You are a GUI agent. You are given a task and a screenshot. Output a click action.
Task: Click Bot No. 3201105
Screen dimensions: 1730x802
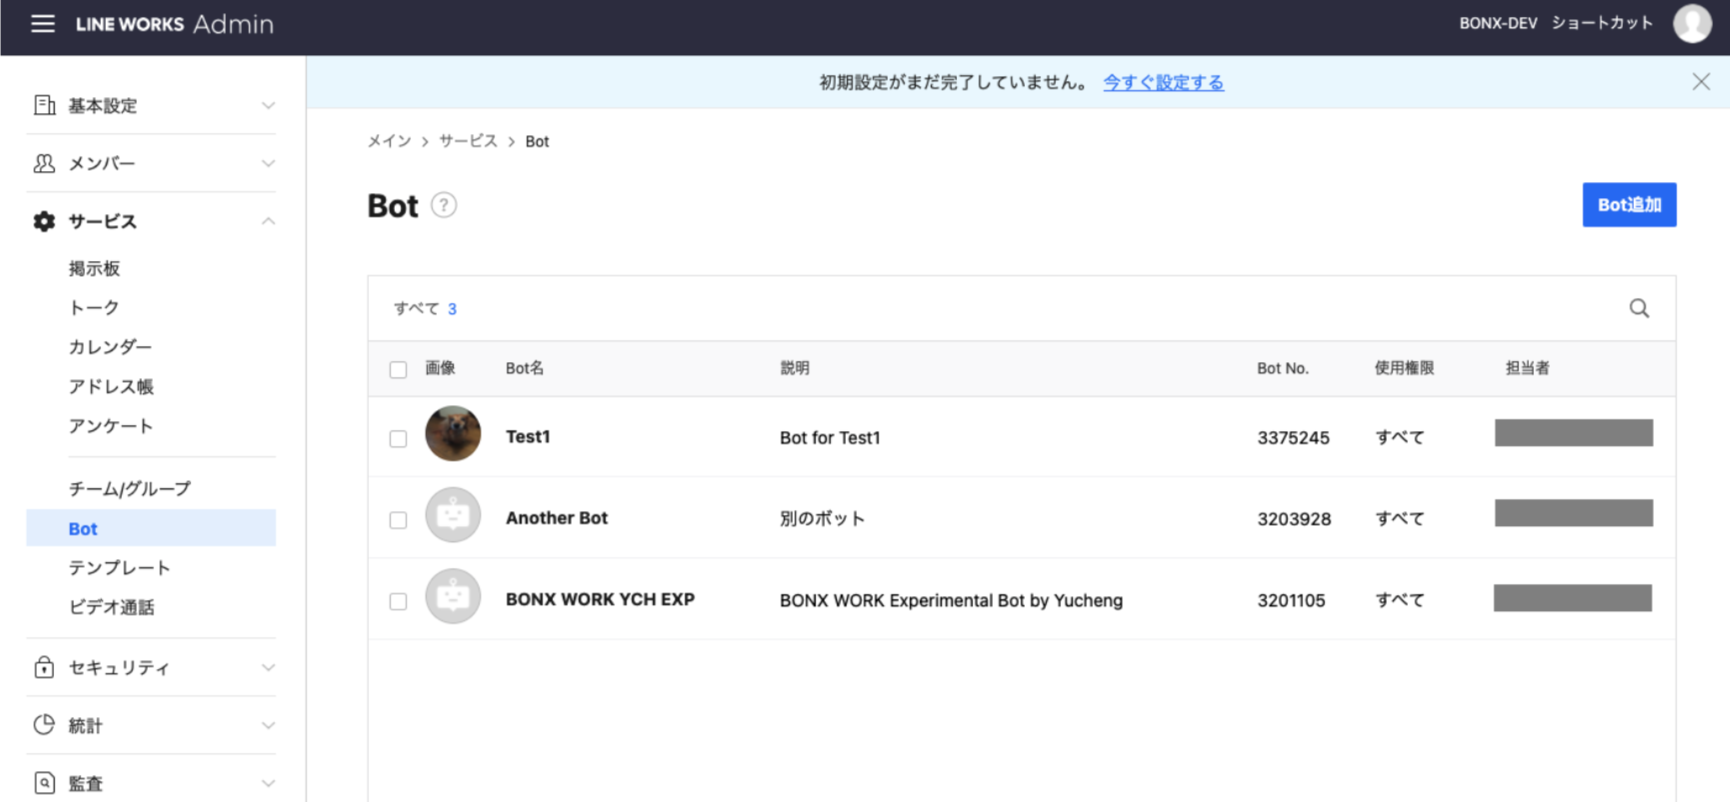point(1291,600)
